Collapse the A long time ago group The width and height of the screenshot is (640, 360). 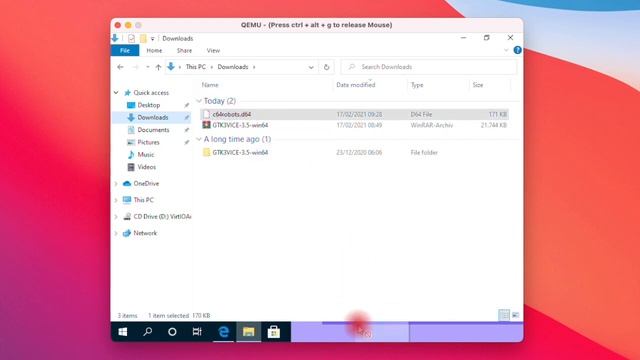199,139
